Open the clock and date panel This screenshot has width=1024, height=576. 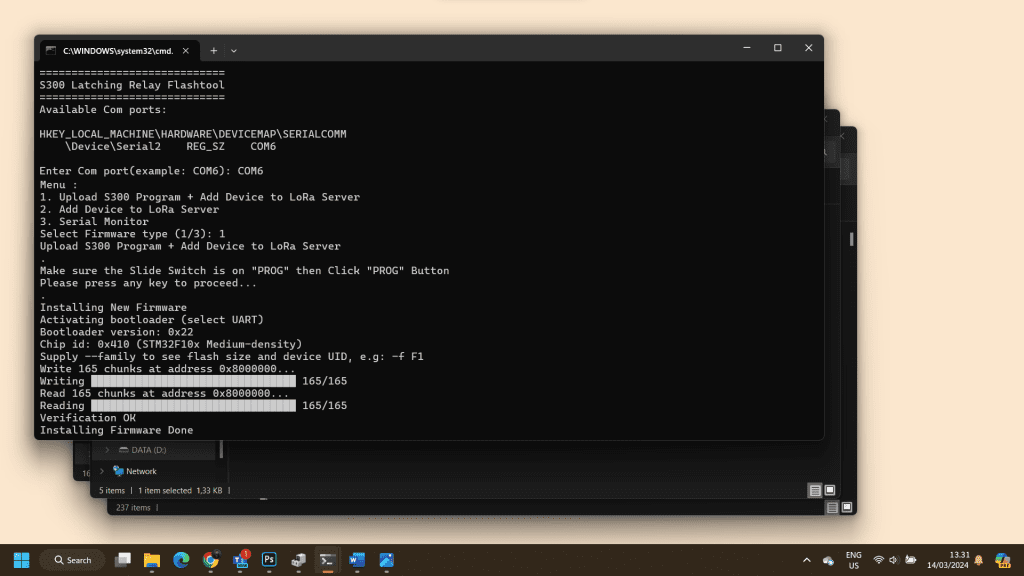click(x=959, y=560)
